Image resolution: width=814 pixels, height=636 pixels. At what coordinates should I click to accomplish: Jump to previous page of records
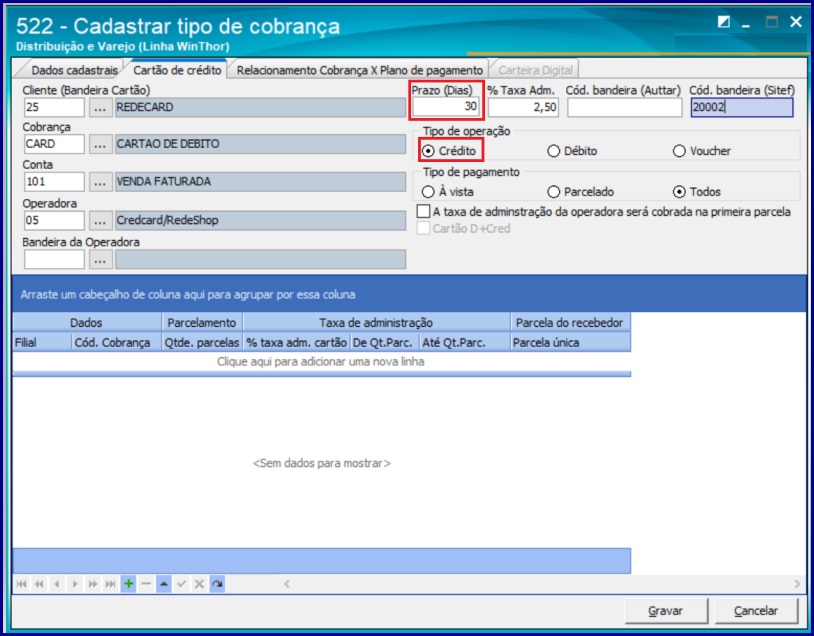[x=39, y=584]
